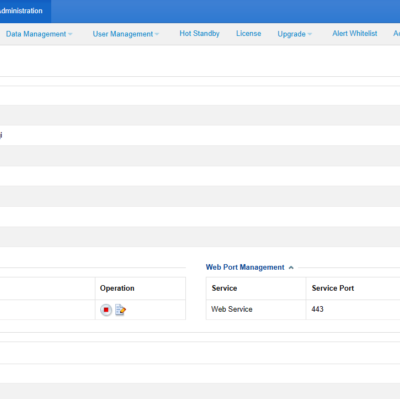Go to the Hot Standby page
This screenshot has height=399, width=400.
tap(199, 33)
